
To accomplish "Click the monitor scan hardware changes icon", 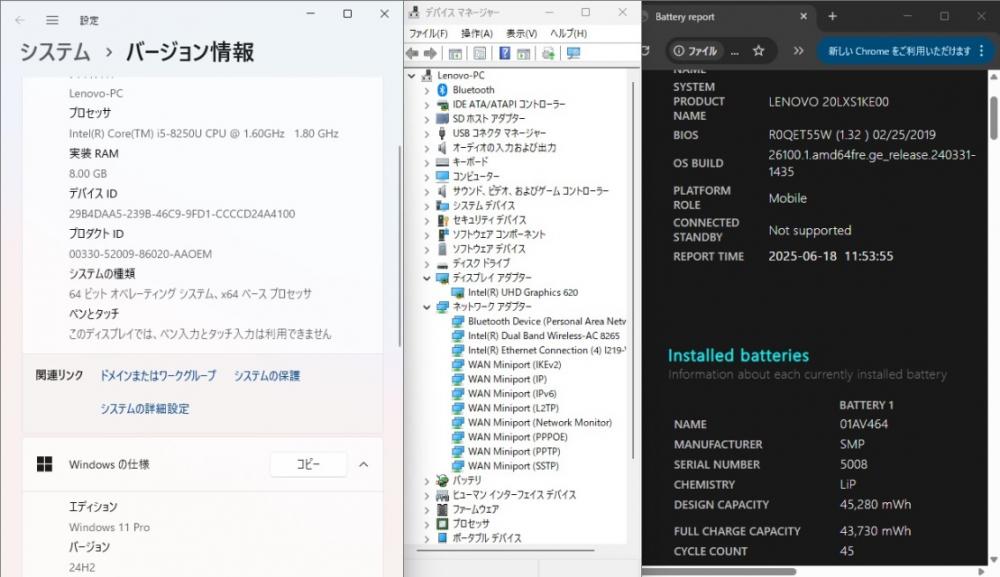I will (x=573, y=54).
